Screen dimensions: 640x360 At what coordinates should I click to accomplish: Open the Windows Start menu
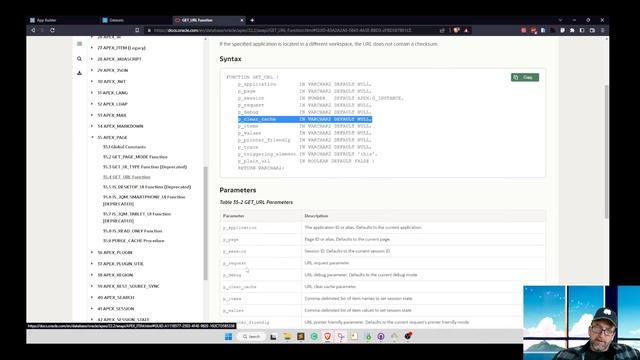coord(228,336)
